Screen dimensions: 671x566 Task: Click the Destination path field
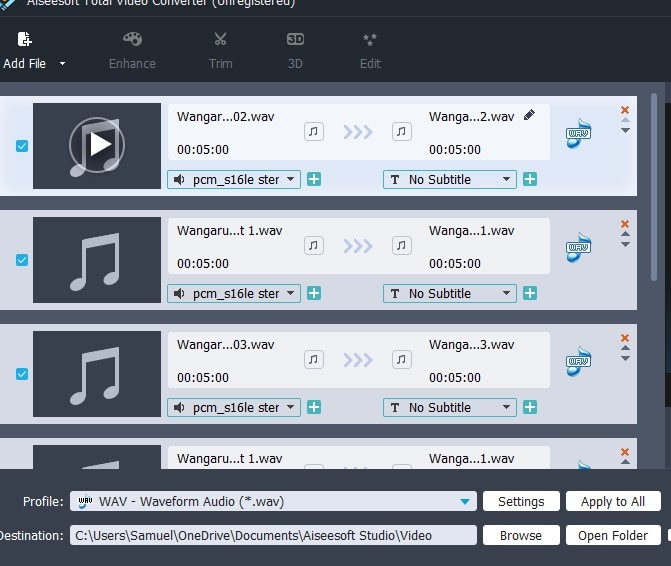coord(273,535)
